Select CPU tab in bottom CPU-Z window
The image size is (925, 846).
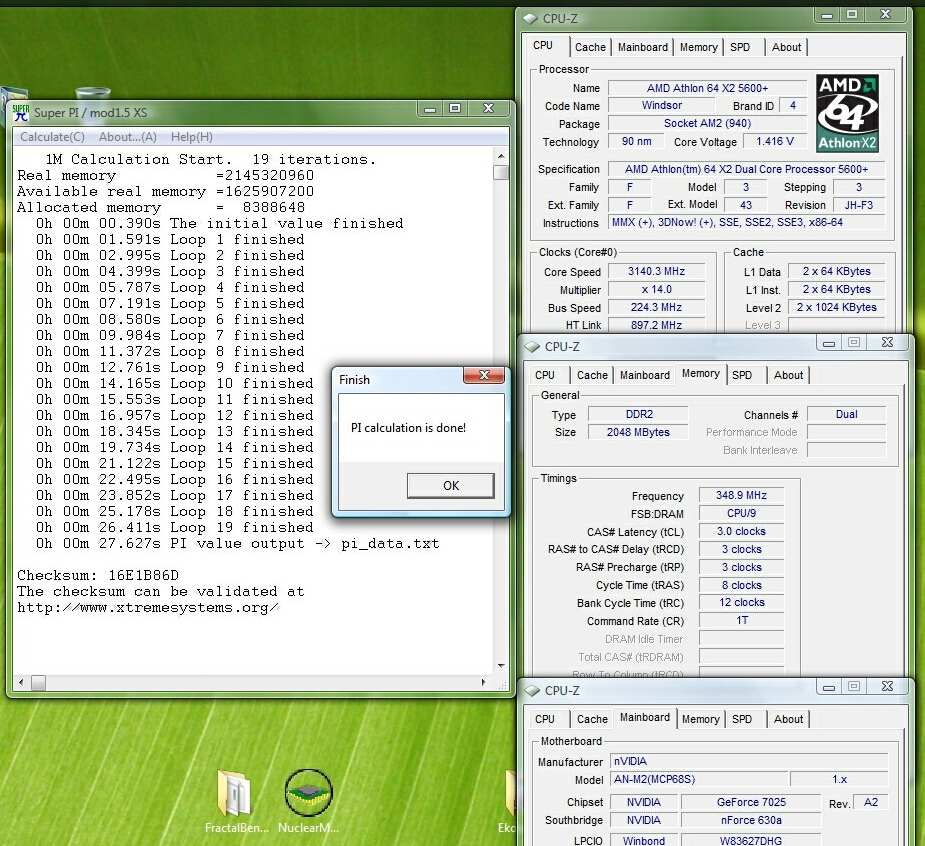(x=544, y=719)
